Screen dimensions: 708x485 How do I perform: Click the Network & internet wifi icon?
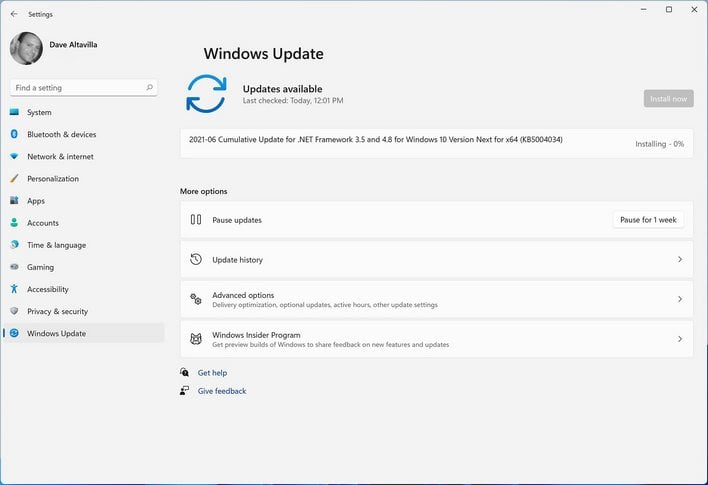point(14,156)
